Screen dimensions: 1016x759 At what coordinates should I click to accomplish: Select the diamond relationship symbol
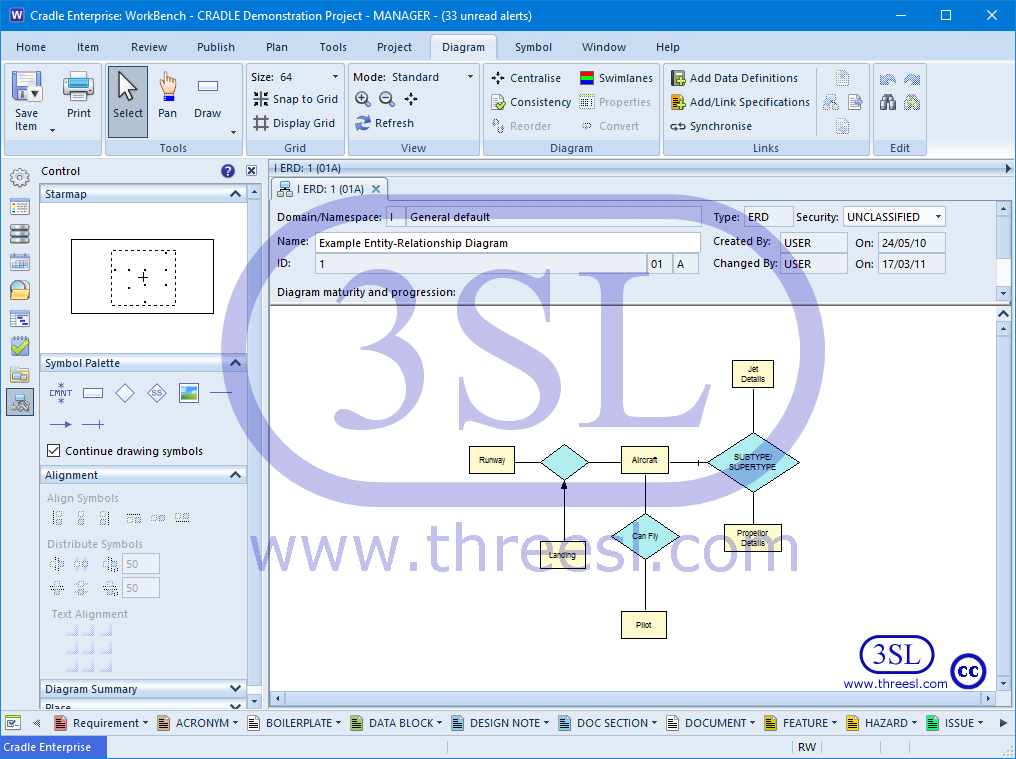[x=124, y=393]
